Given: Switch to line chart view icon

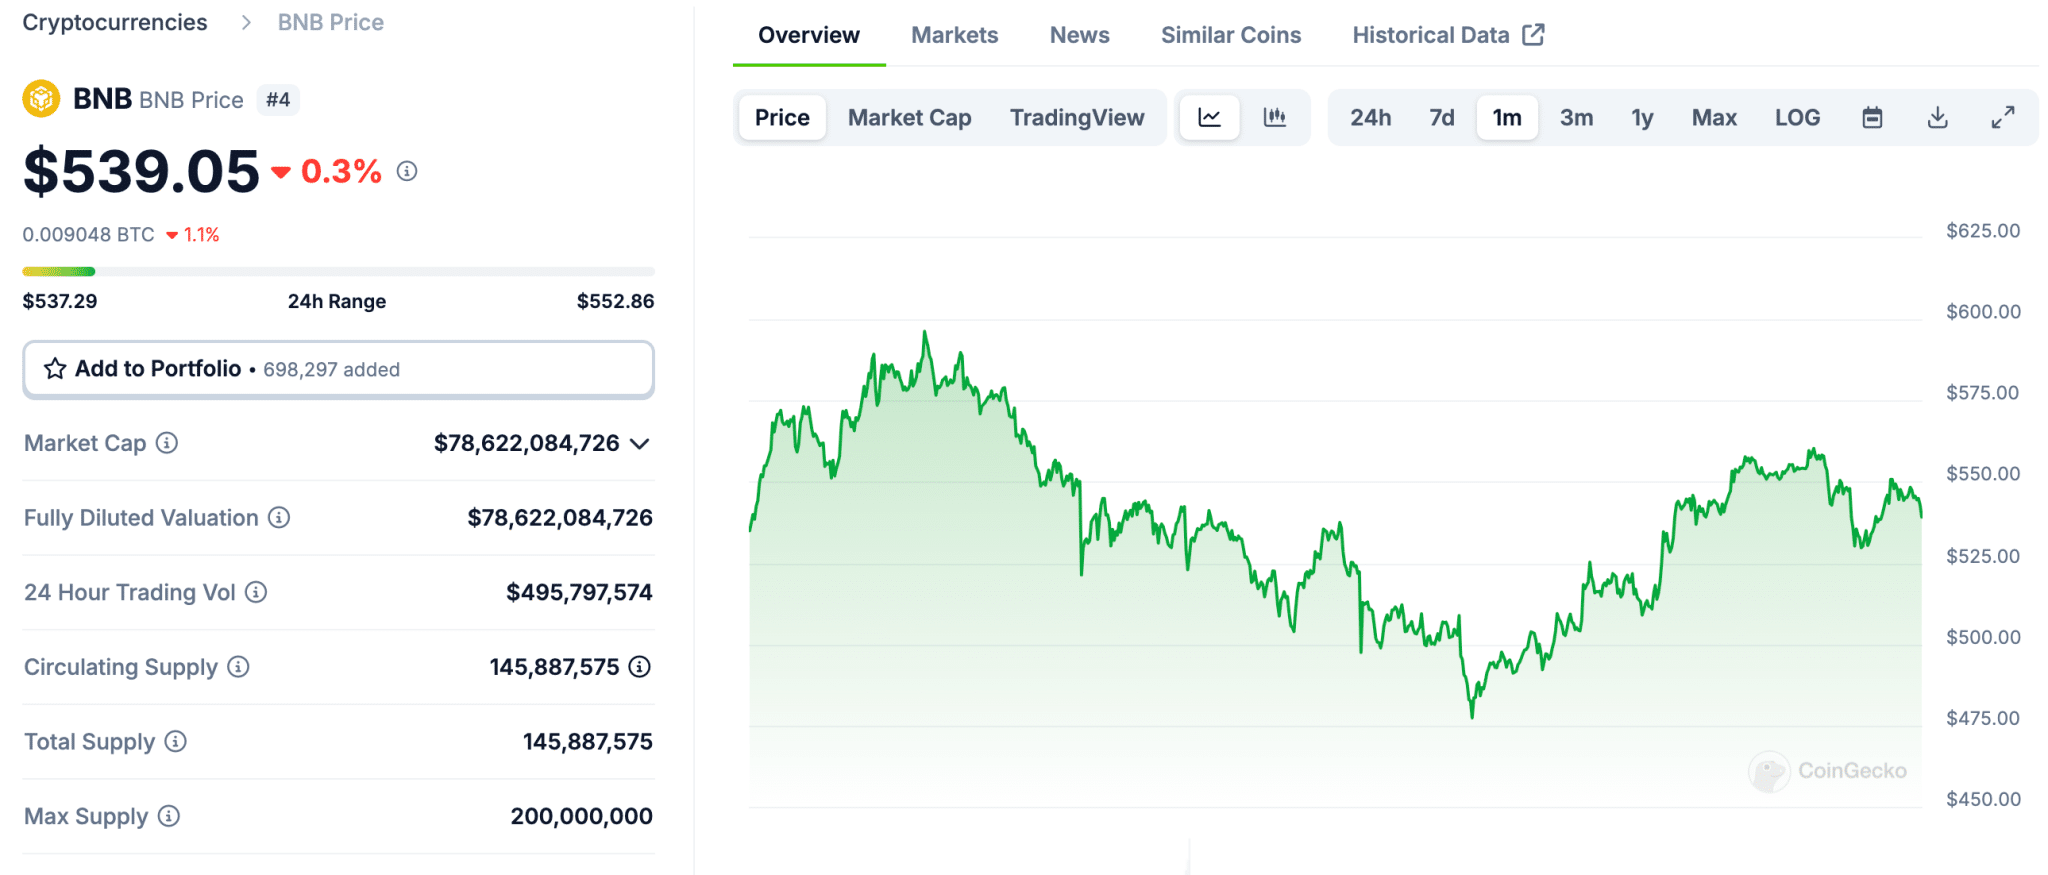Looking at the screenshot, I should [x=1209, y=118].
